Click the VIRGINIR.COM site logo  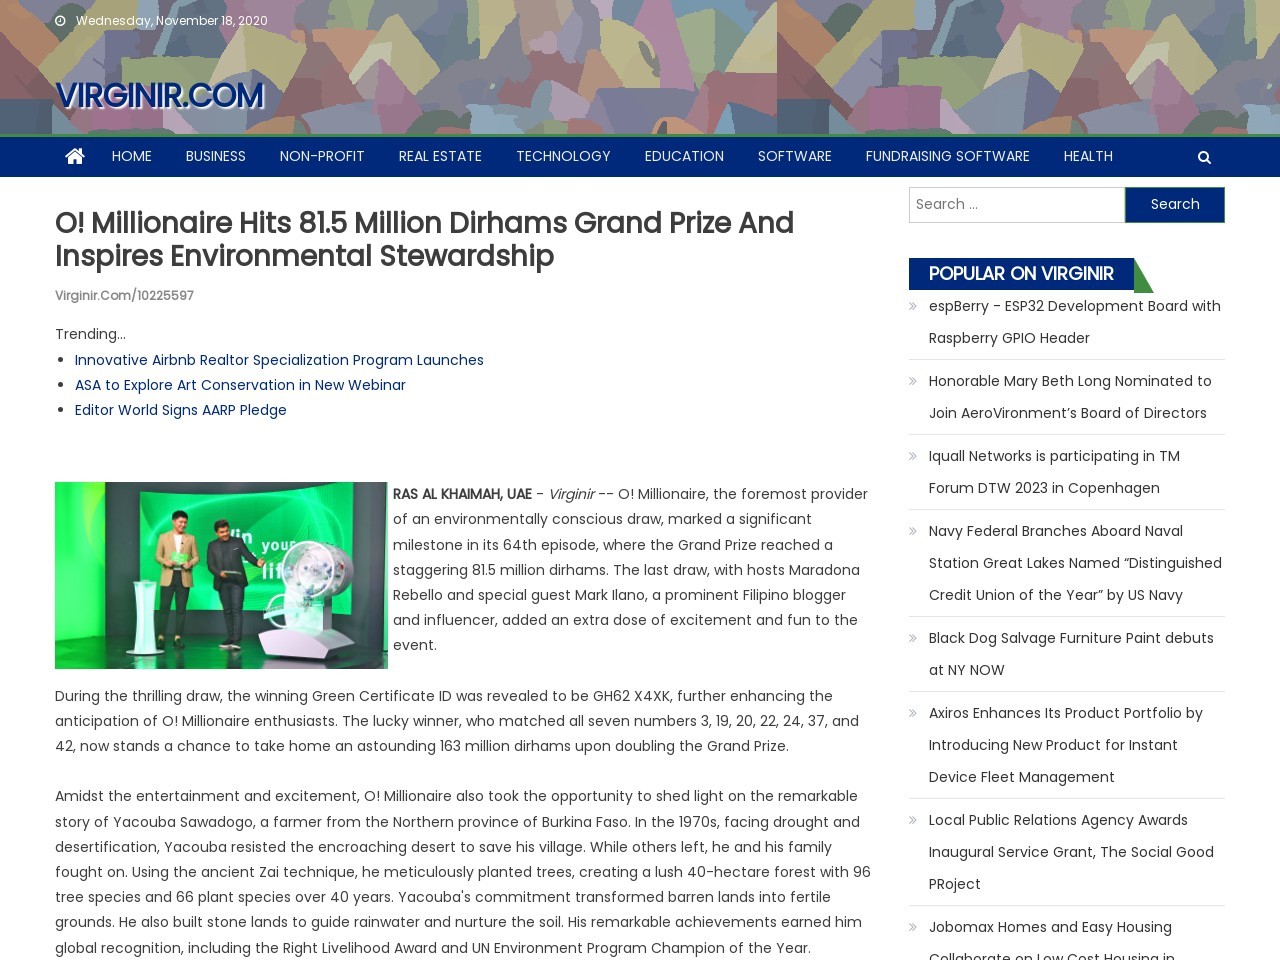(159, 96)
